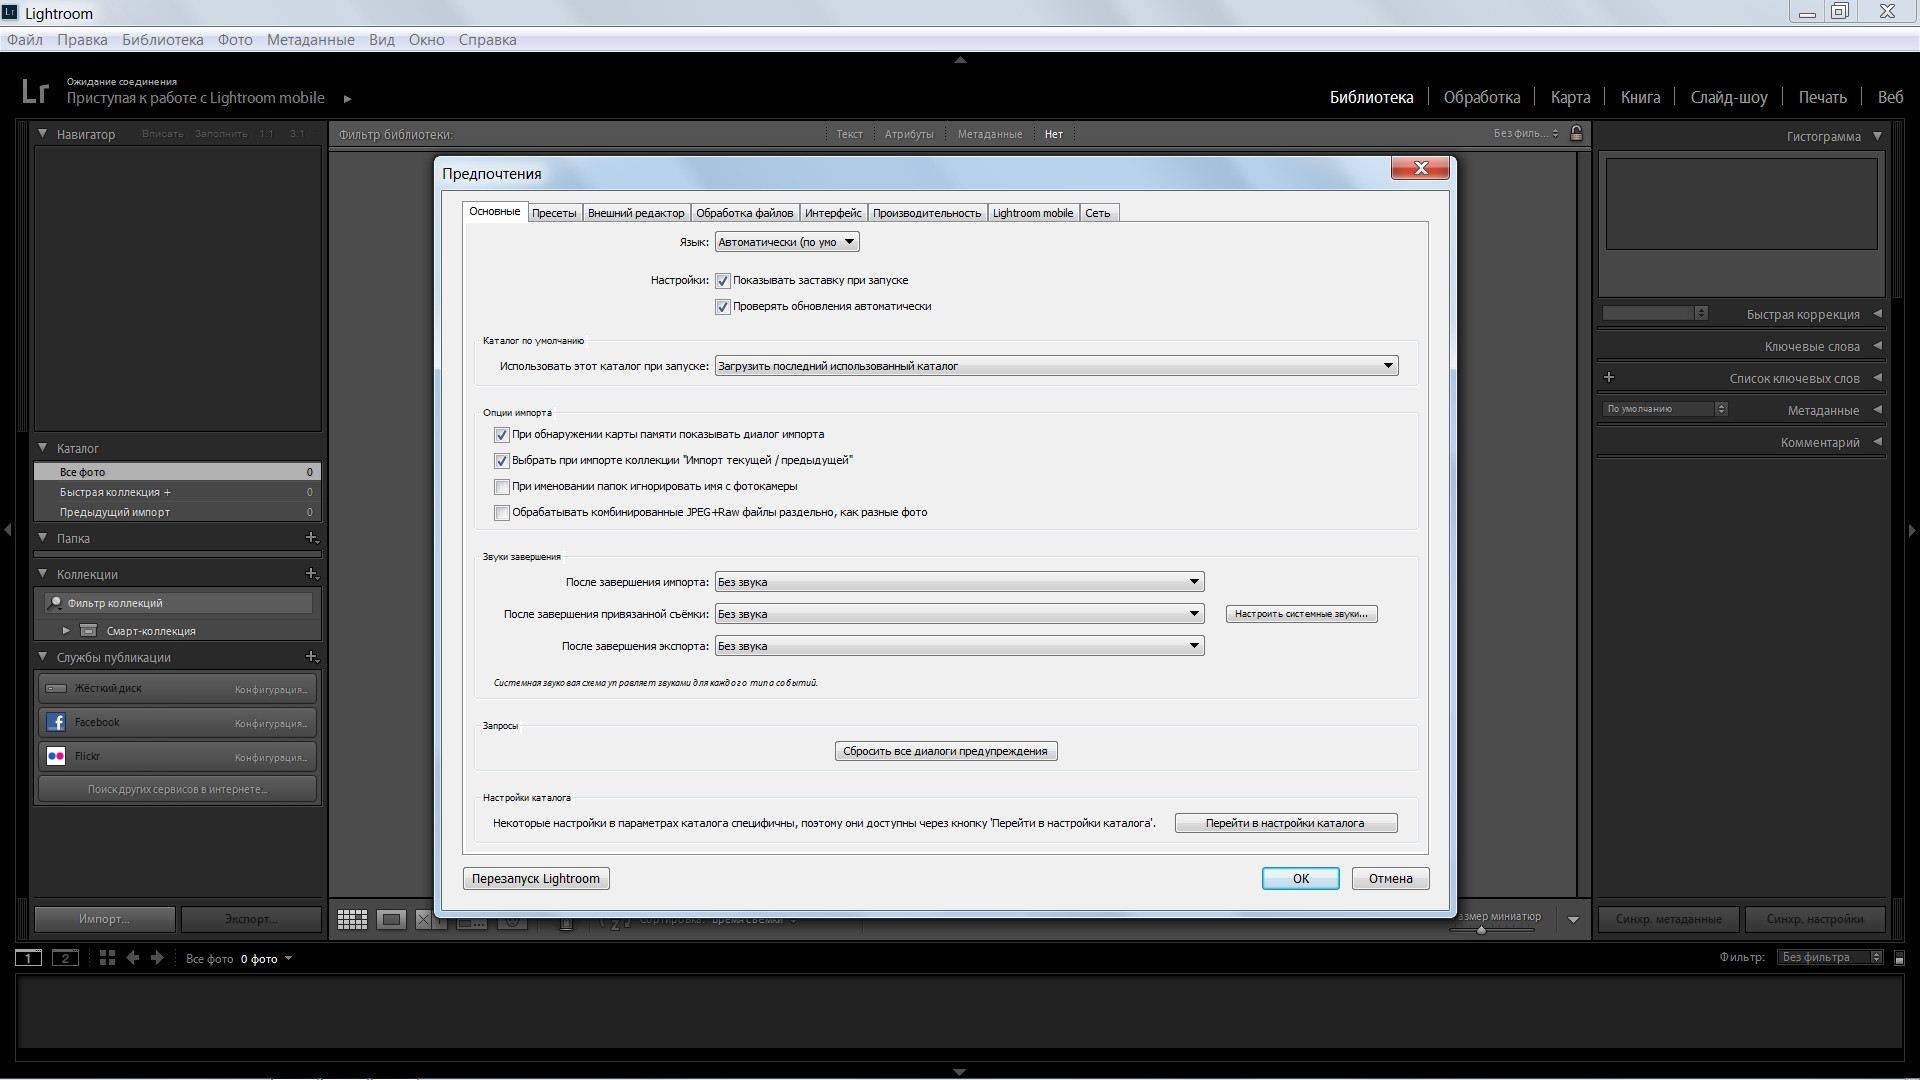Toggle memory card import dialog checkbox
Image resolution: width=1920 pixels, height=1080 pixels.
point(502,435)
